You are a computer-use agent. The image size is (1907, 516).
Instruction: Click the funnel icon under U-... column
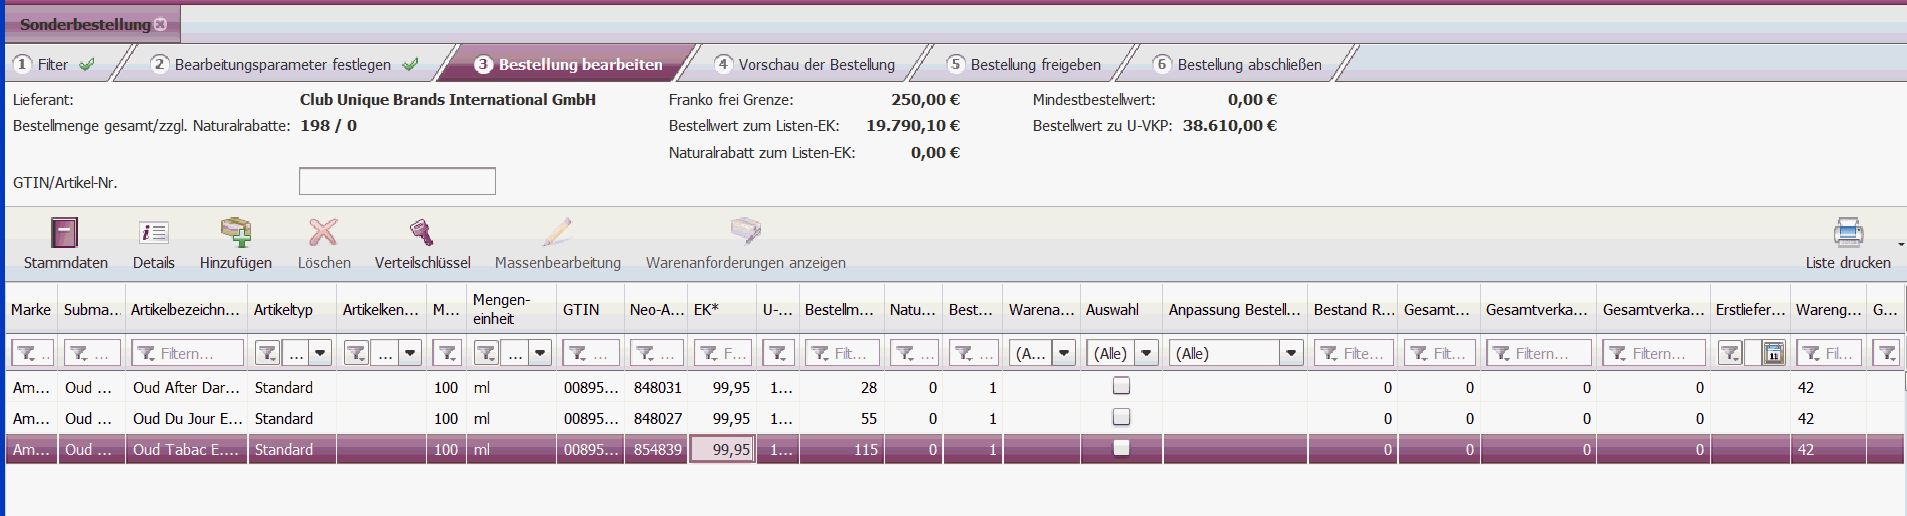click(777, 353)
